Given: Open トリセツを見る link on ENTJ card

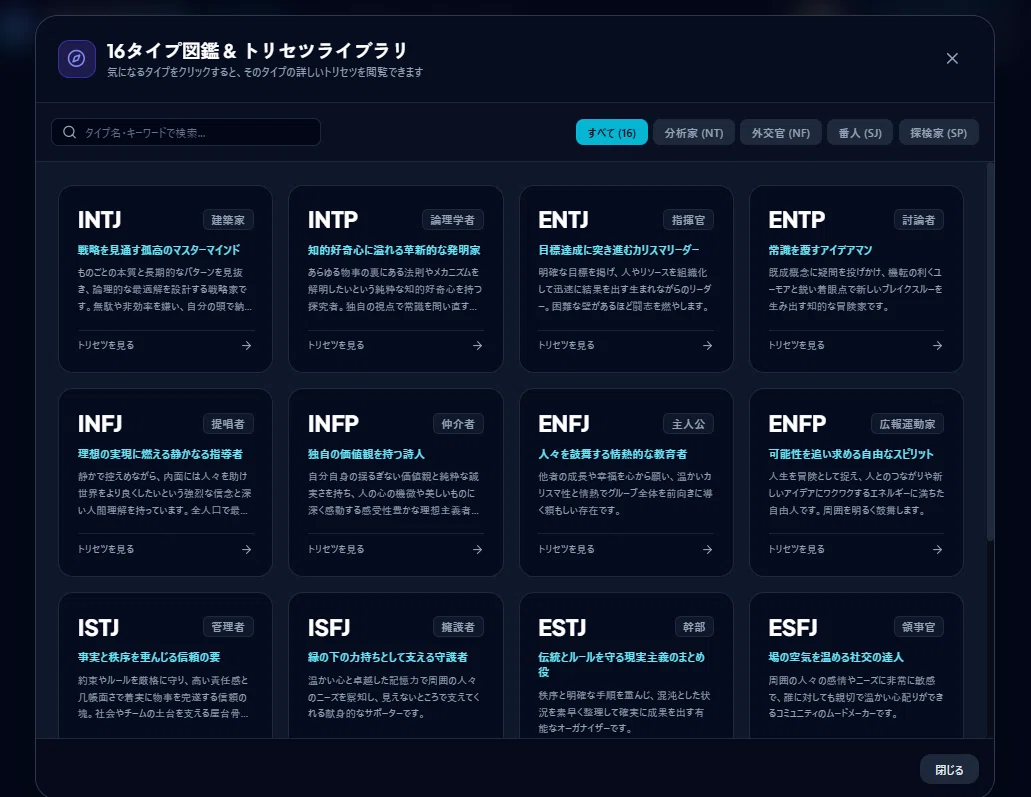Looking at the screenshot, I should [566, 345].
